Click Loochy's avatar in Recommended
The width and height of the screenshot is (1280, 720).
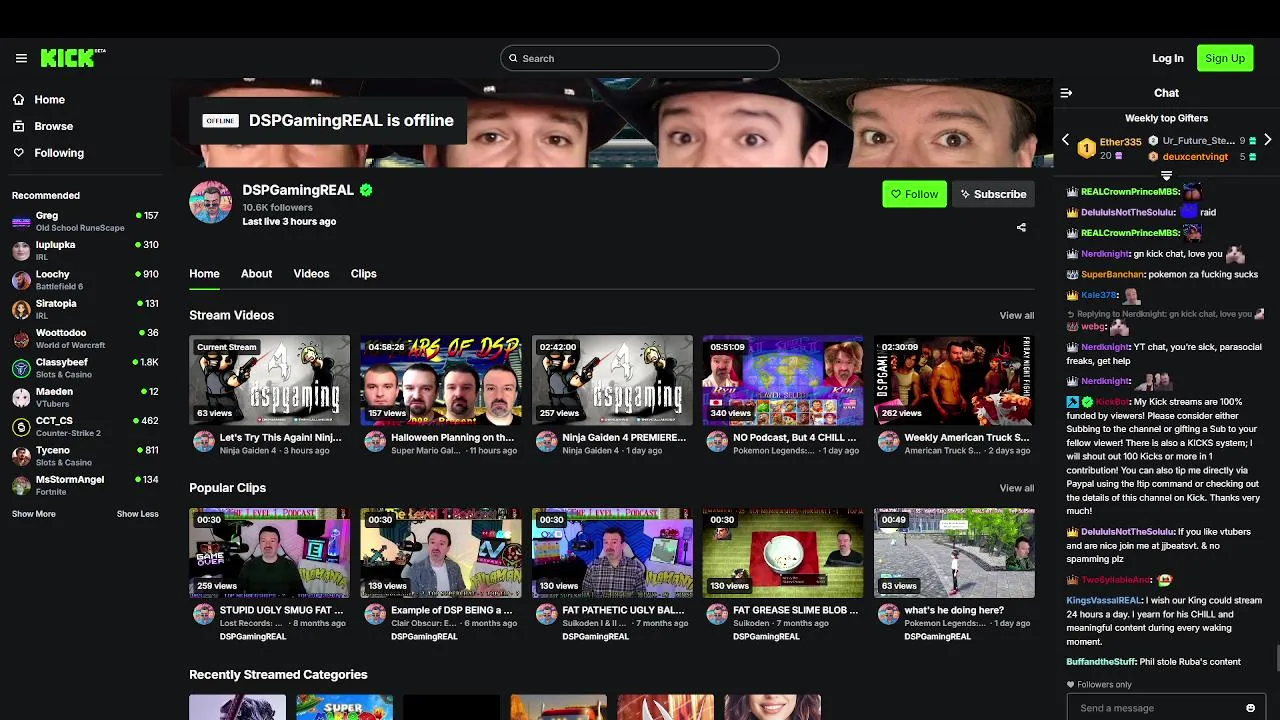click(21, 281)
